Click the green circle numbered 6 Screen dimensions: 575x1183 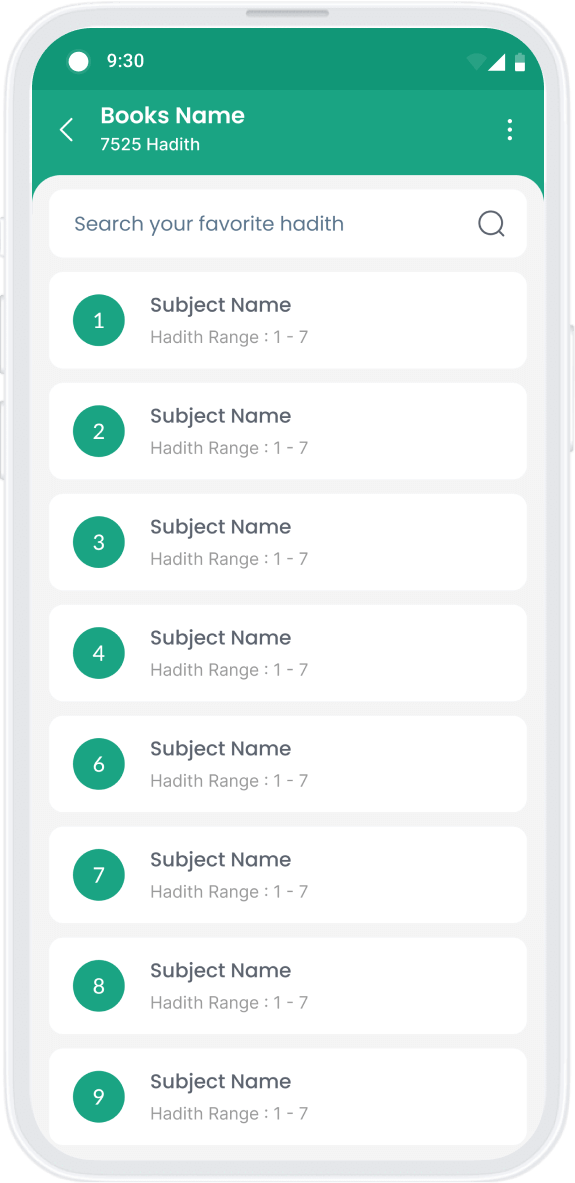99,764
